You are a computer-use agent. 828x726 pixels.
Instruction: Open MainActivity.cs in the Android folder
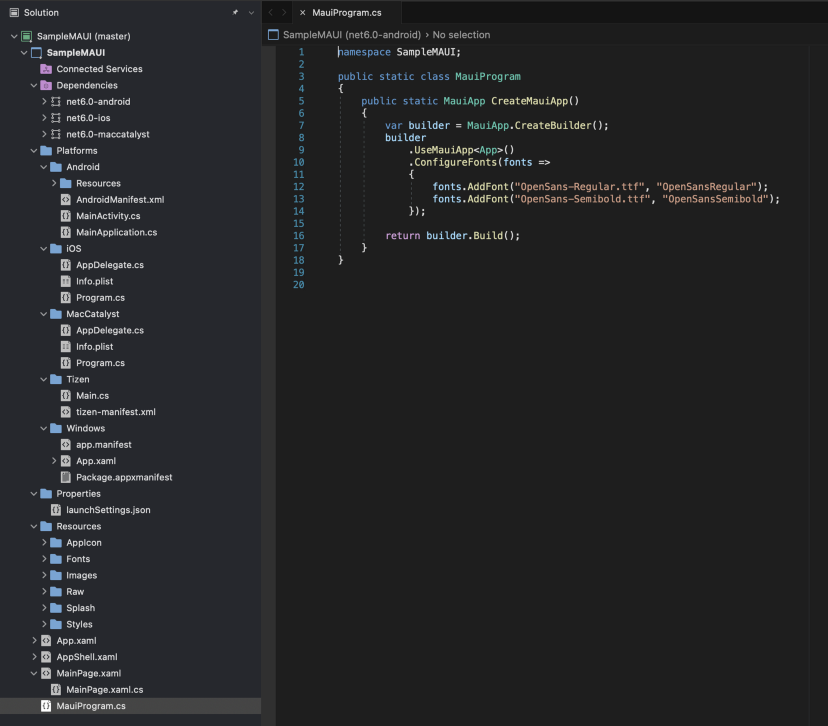[108, 216]
